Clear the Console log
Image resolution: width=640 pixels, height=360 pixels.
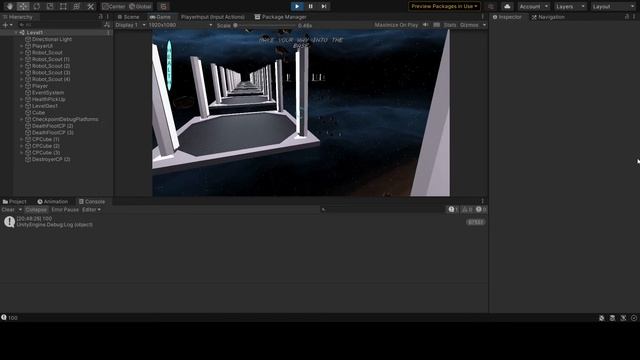8,209
